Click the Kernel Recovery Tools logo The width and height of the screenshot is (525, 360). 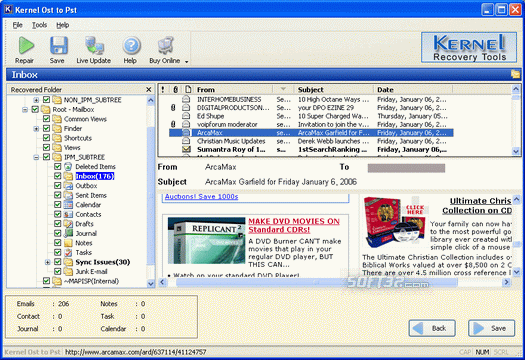[469, 47]
